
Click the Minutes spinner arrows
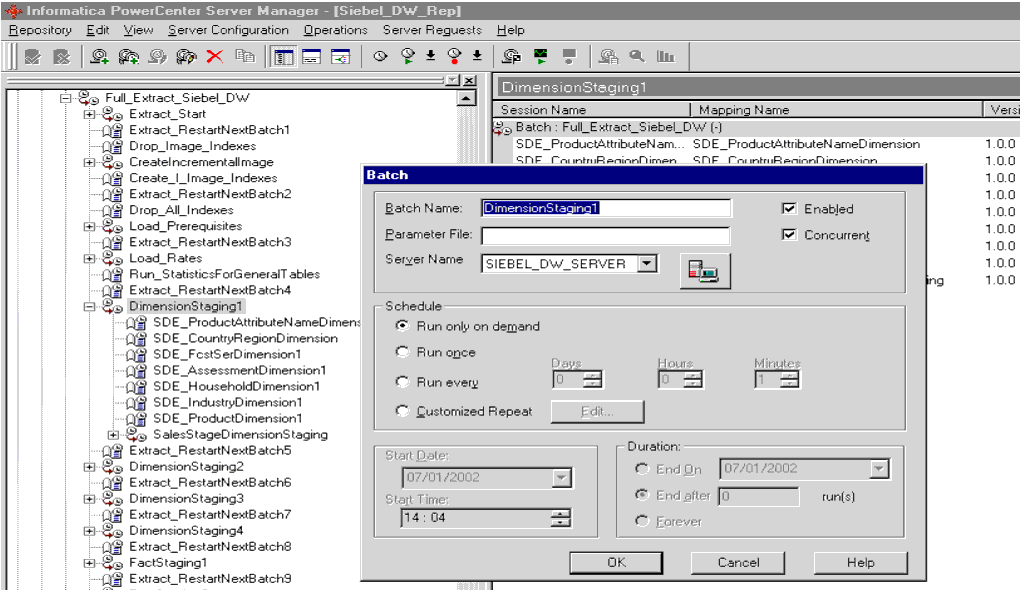(790, 379)
